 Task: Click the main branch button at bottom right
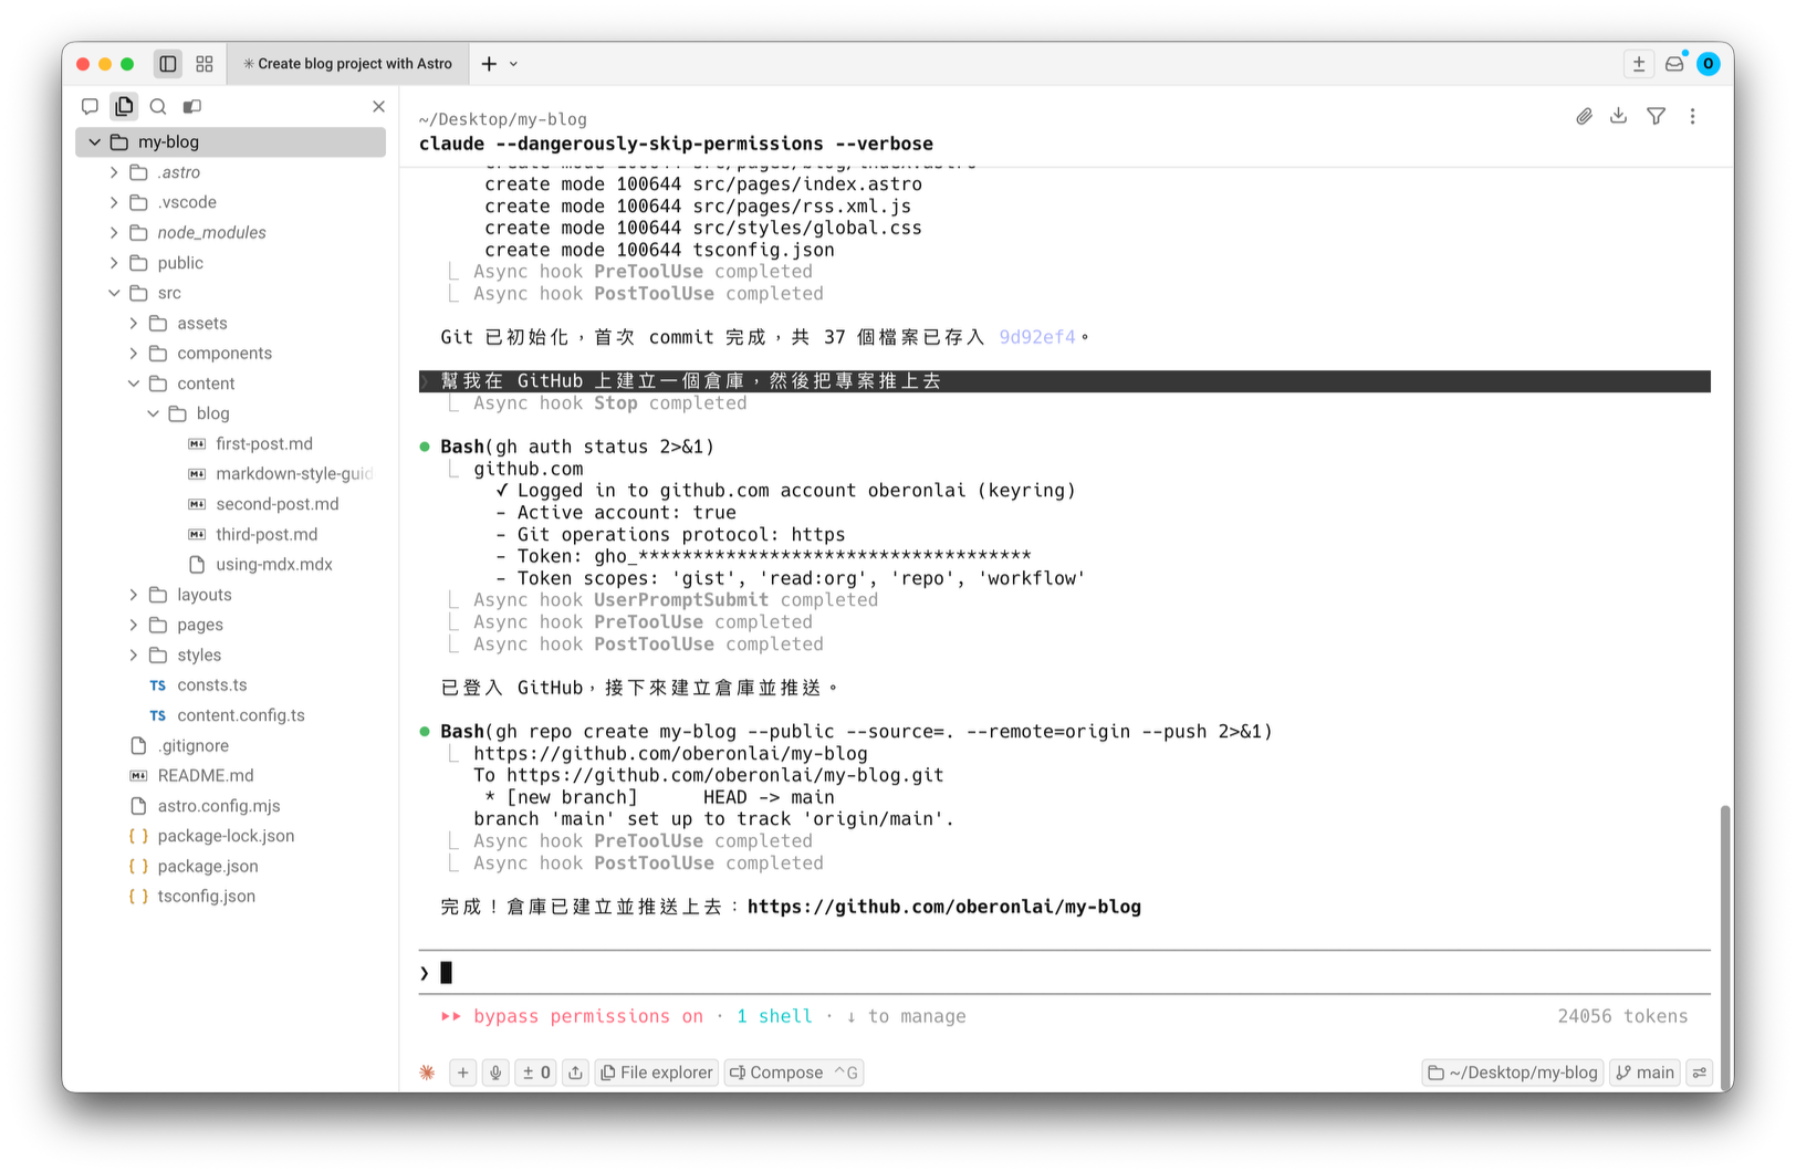pyautogui.click(x=1643, y=1072)
